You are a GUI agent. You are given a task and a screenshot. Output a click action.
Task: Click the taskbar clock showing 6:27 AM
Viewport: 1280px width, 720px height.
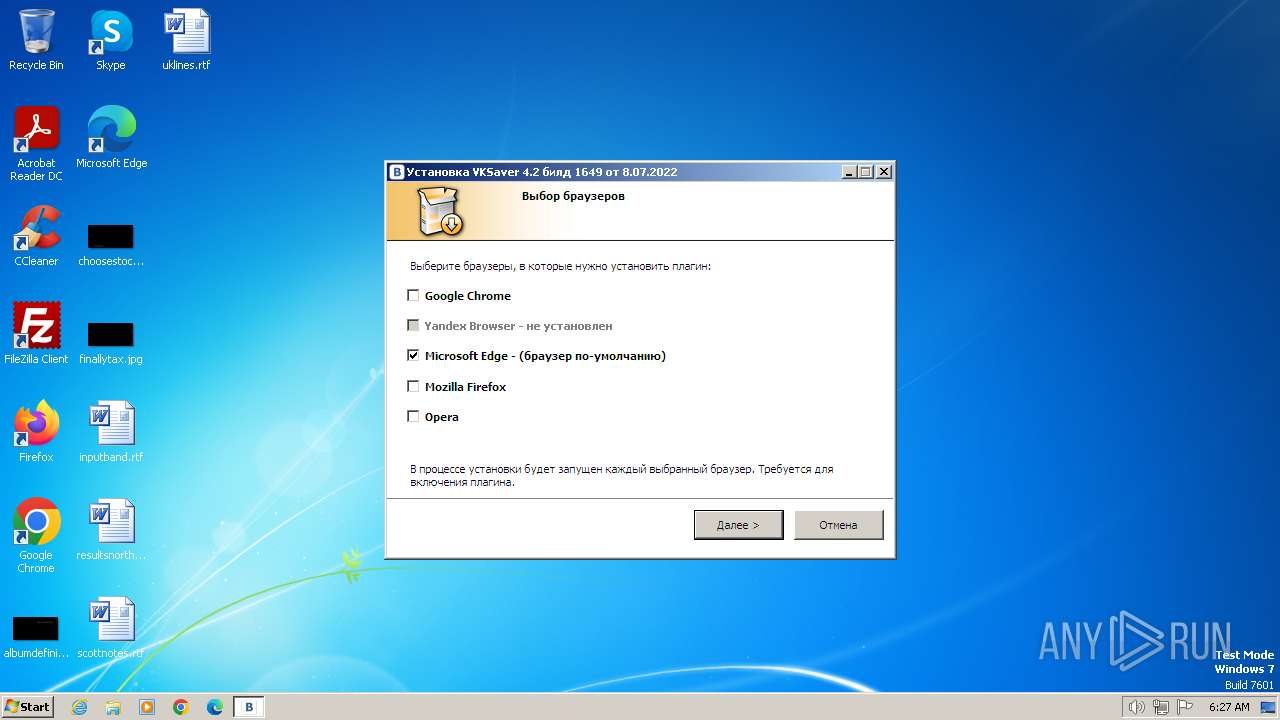1229,707
